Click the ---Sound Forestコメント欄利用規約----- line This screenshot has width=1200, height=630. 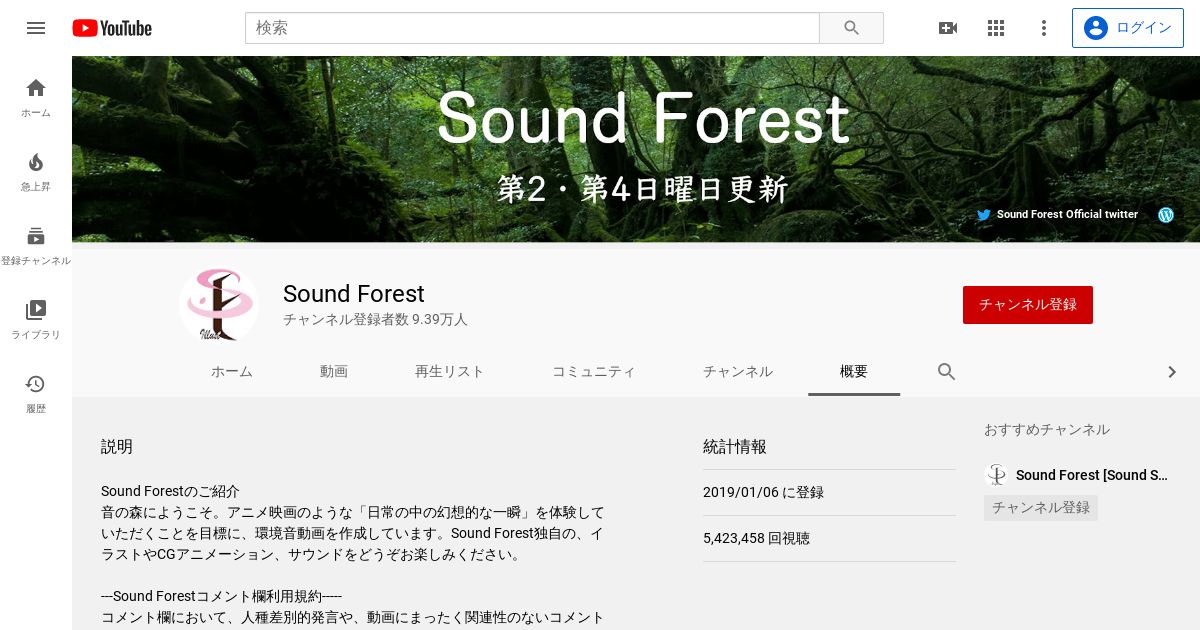point(221,596)
